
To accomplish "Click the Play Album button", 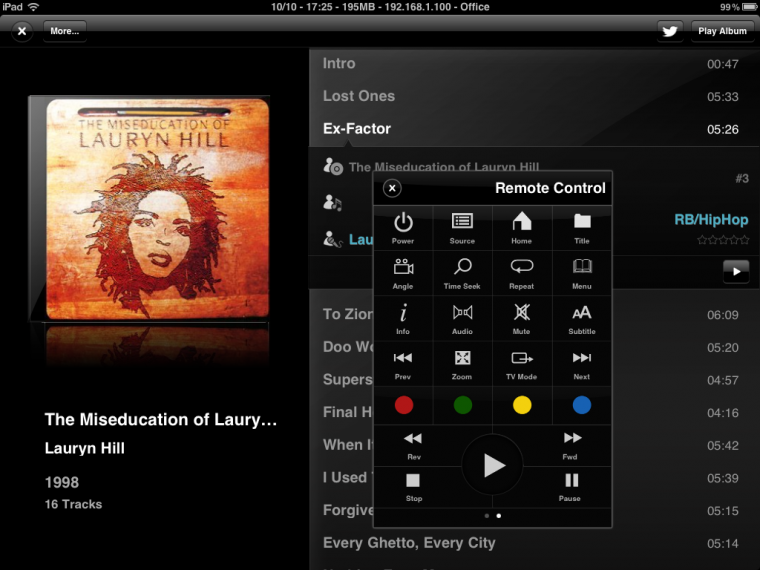I will point(722,31).
